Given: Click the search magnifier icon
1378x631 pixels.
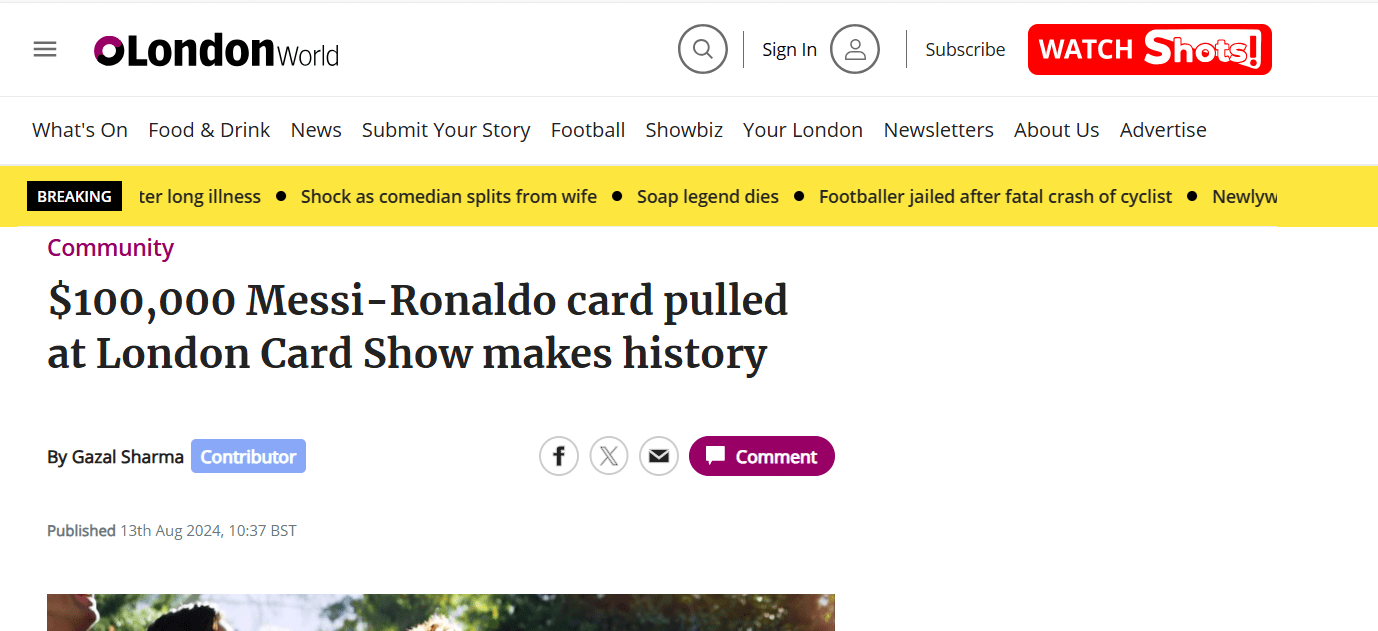Looking at the screenshot, I should (x=702, y=49).
